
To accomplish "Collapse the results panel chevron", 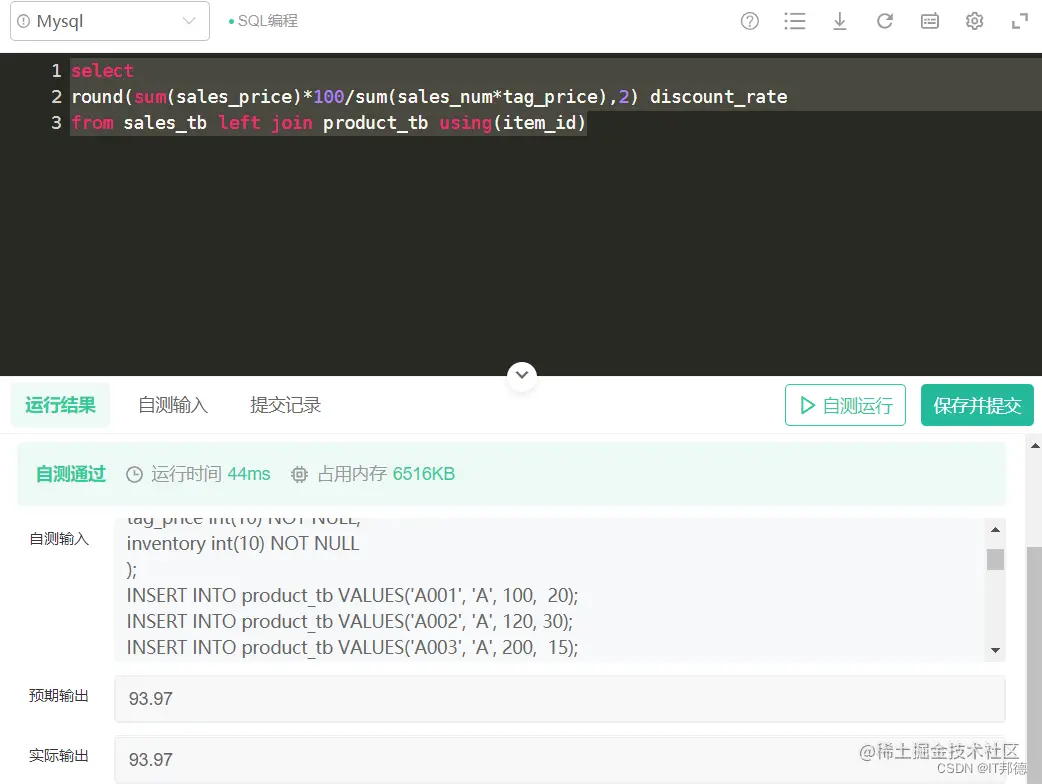I will [x=522, y=375].
